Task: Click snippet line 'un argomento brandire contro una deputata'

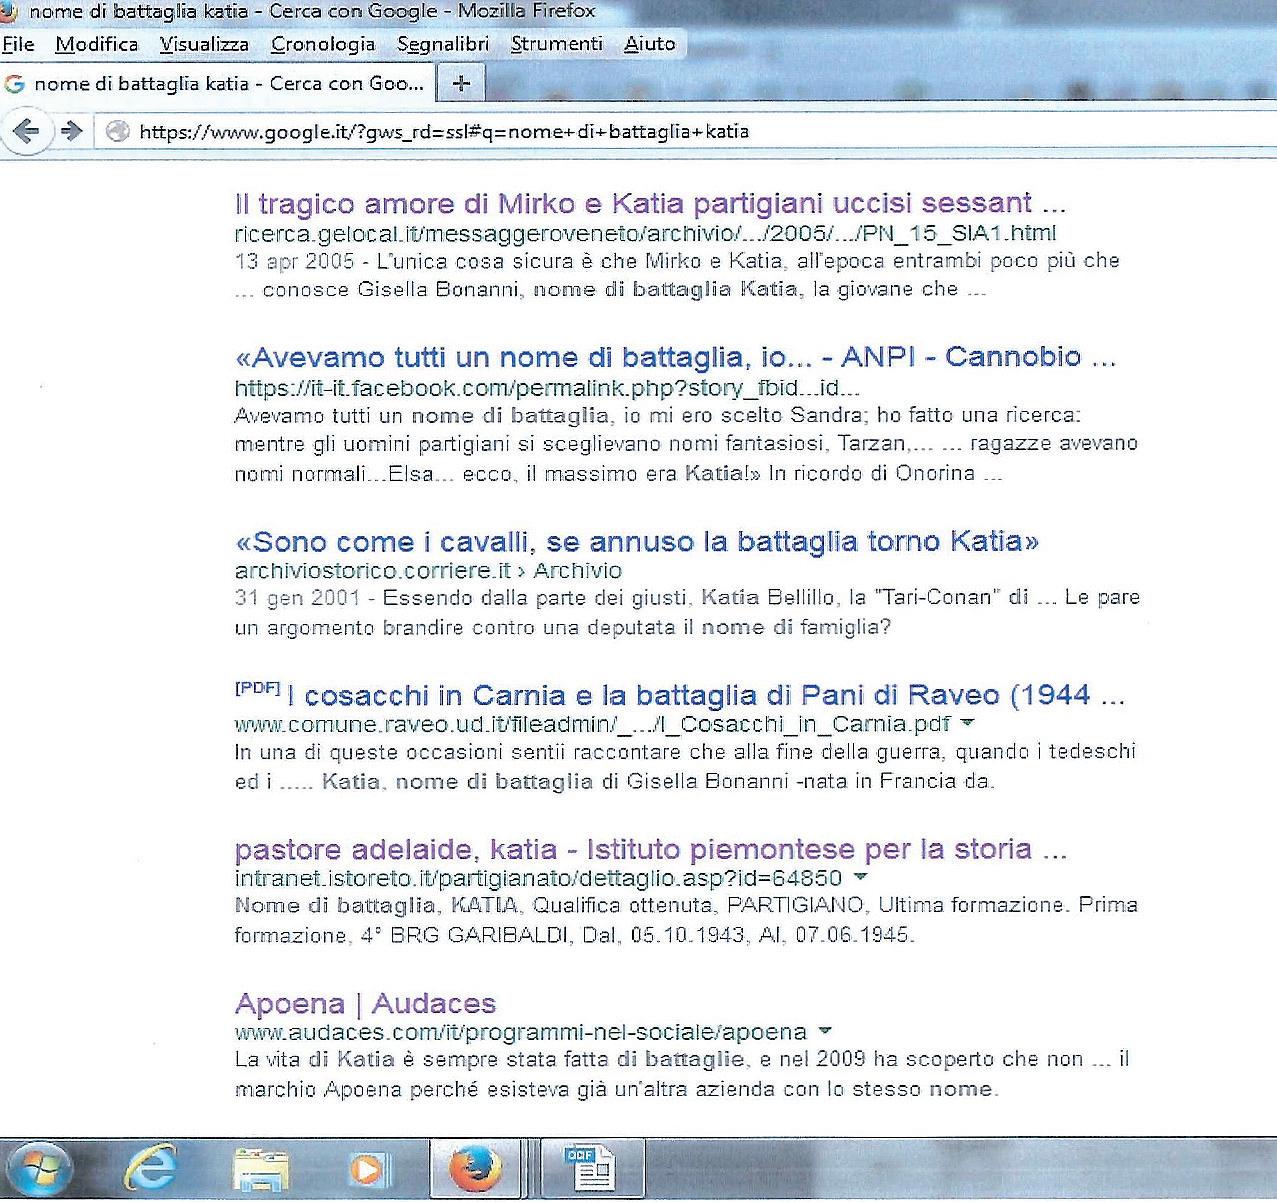Action: 562,629
